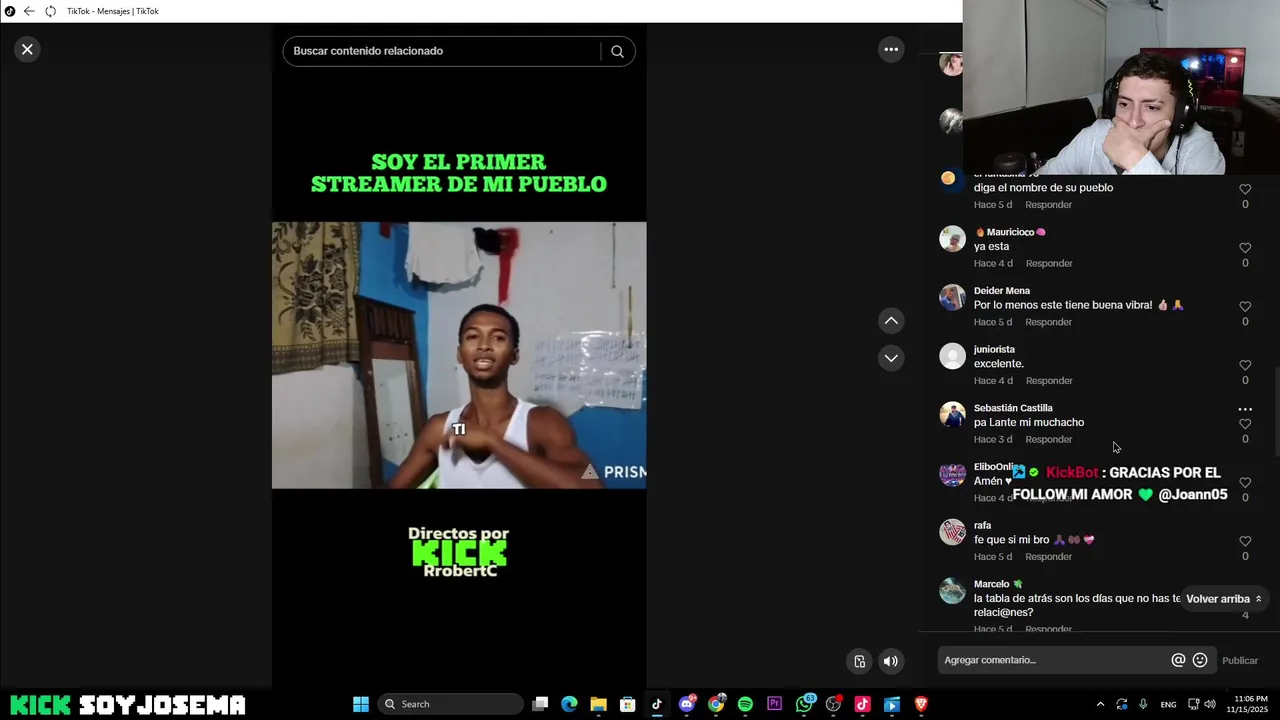
Task: Insert a mention with the @ icon
Action: [x=1178, y=660]
